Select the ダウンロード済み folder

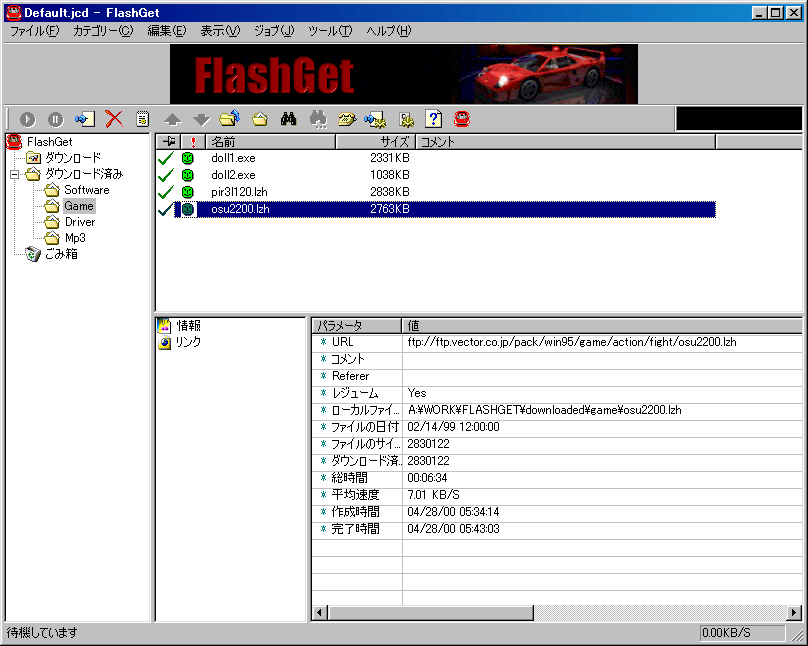[x=84, y=174]
